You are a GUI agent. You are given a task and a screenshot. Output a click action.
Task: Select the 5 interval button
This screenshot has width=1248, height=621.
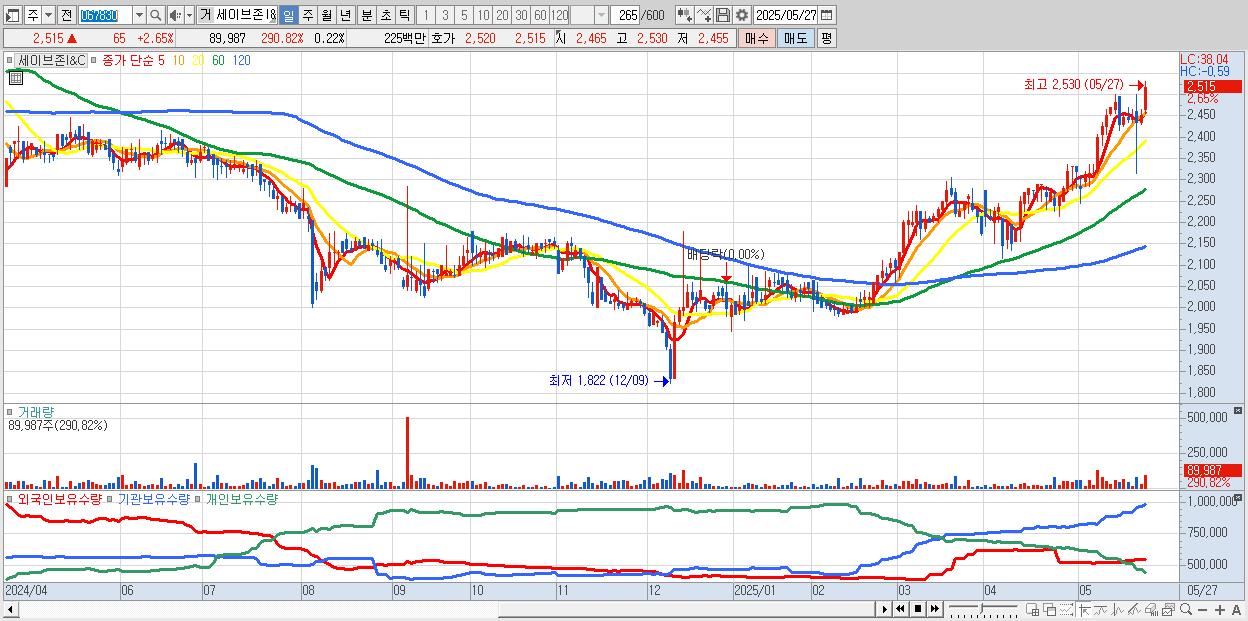tap(464, 15)
